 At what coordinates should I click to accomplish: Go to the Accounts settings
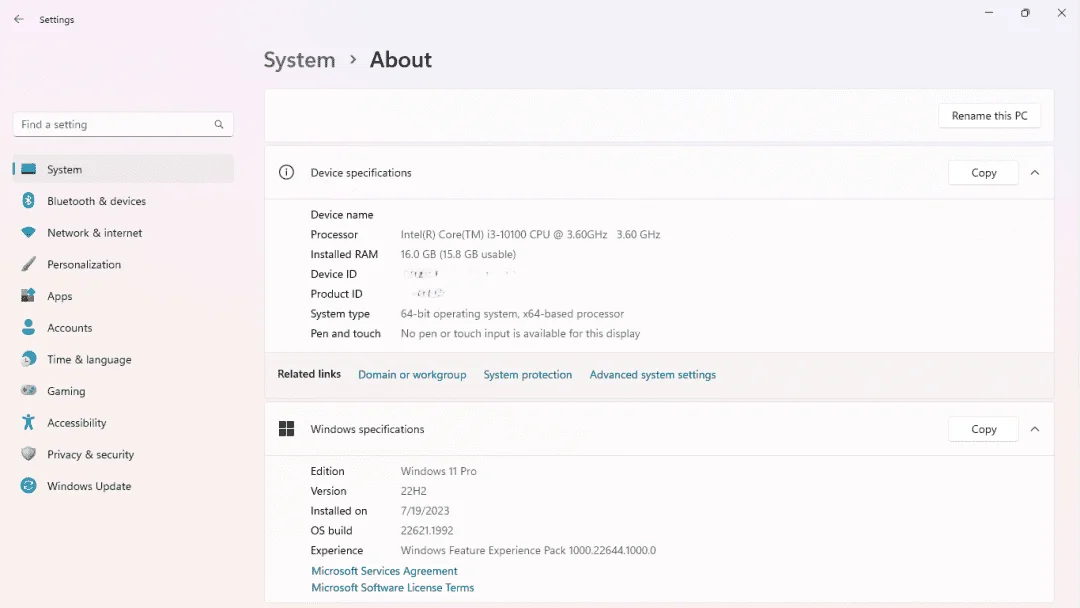point(123,328)
